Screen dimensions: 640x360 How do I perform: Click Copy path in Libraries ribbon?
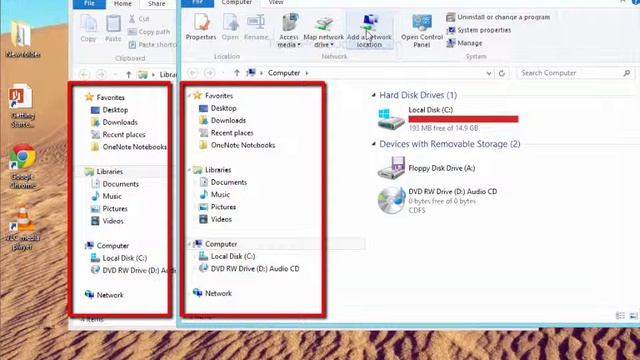tap(149, 32)
